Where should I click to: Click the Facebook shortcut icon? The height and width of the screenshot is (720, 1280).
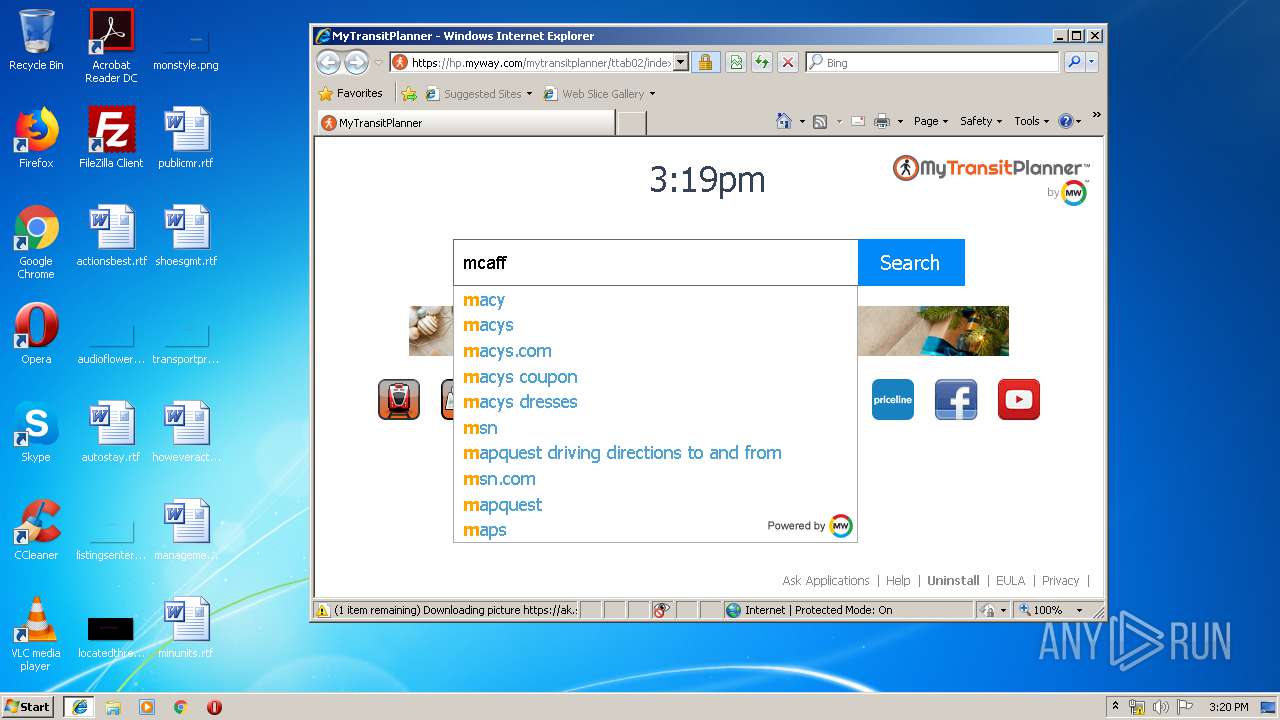[x=956, y=399]
